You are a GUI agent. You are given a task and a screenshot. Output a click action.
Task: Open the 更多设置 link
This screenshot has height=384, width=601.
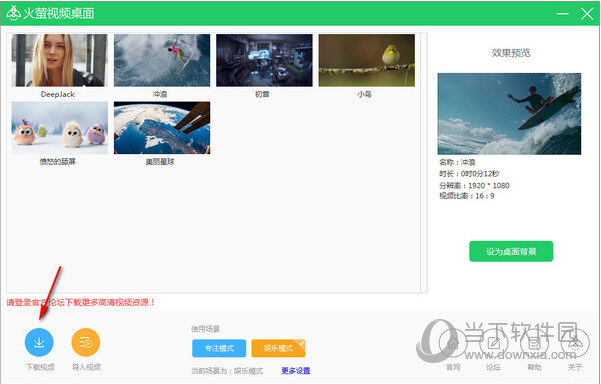coord(296,371)
